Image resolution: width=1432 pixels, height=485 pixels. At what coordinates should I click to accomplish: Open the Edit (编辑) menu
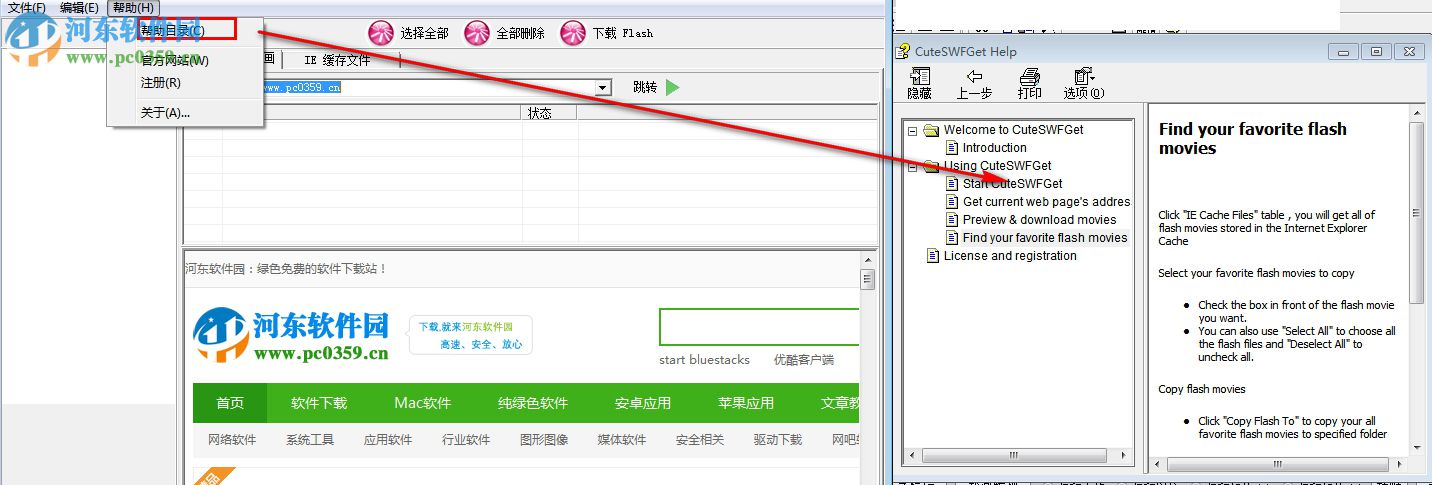(79, 7)
